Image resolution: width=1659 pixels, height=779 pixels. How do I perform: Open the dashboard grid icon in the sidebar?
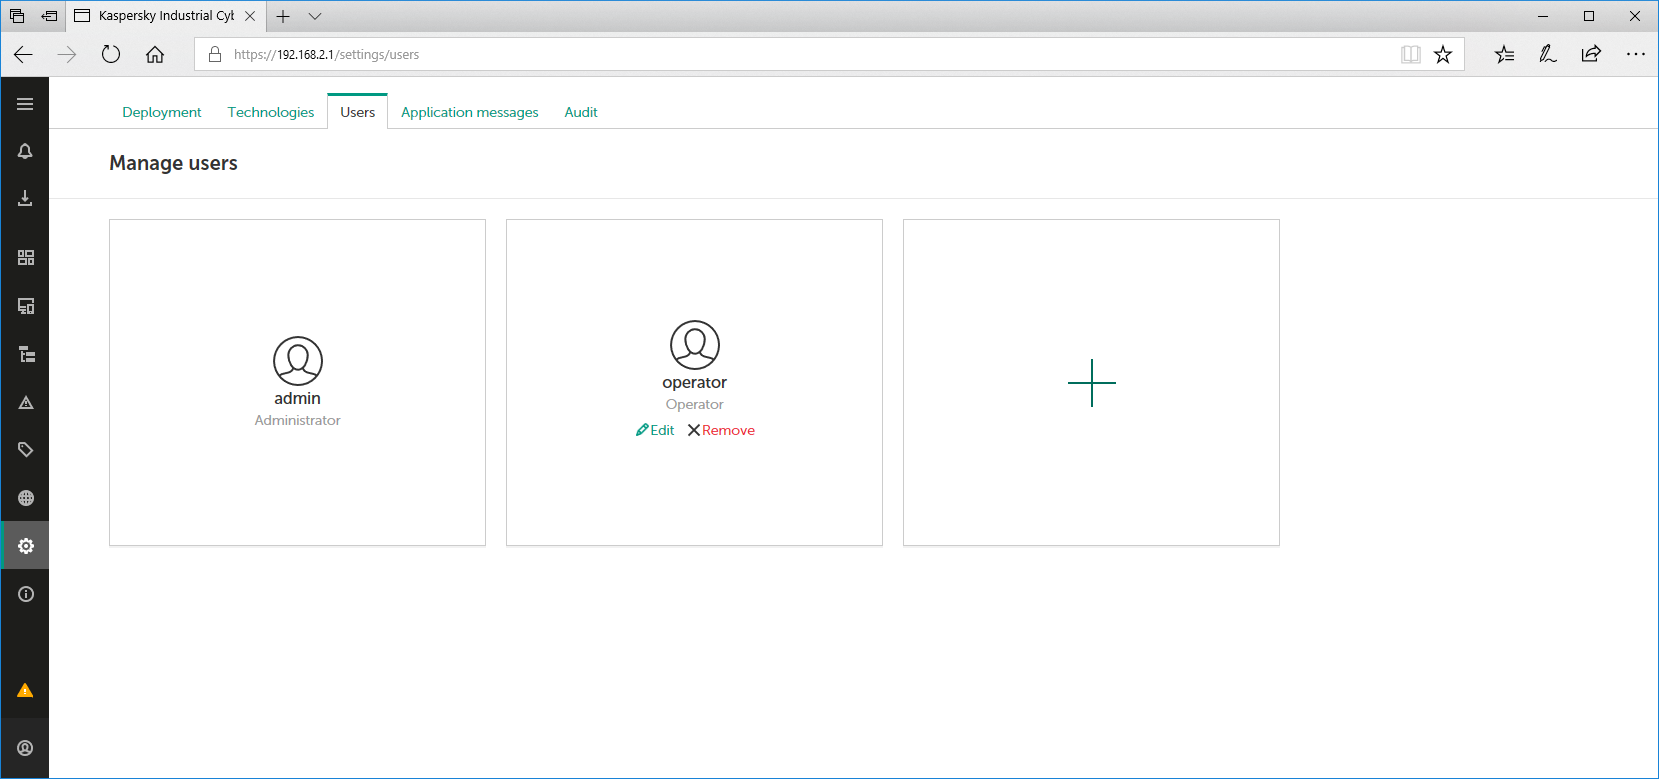click(x=26, y=258)
